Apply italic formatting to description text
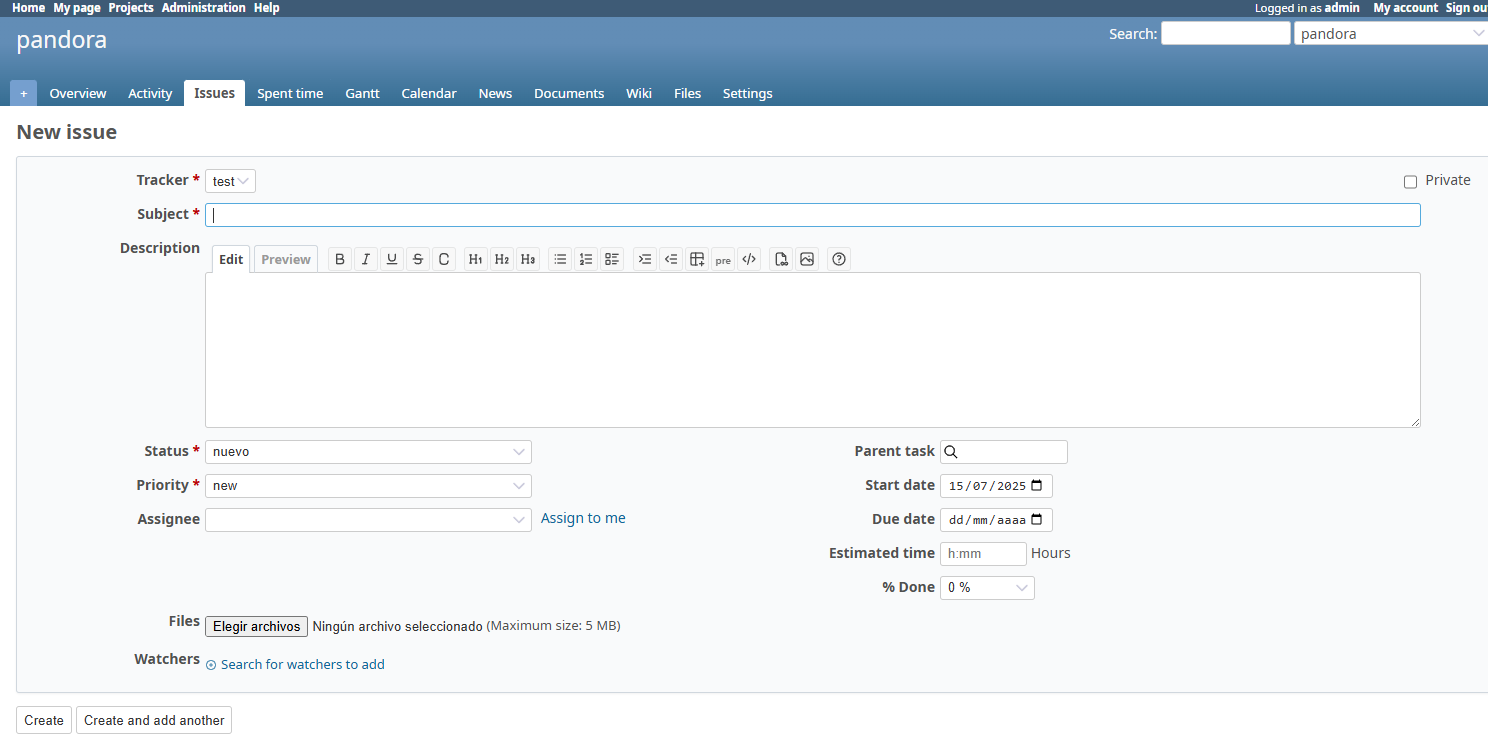The height and width of the screenshot is (749, 1488). [366, 259]
